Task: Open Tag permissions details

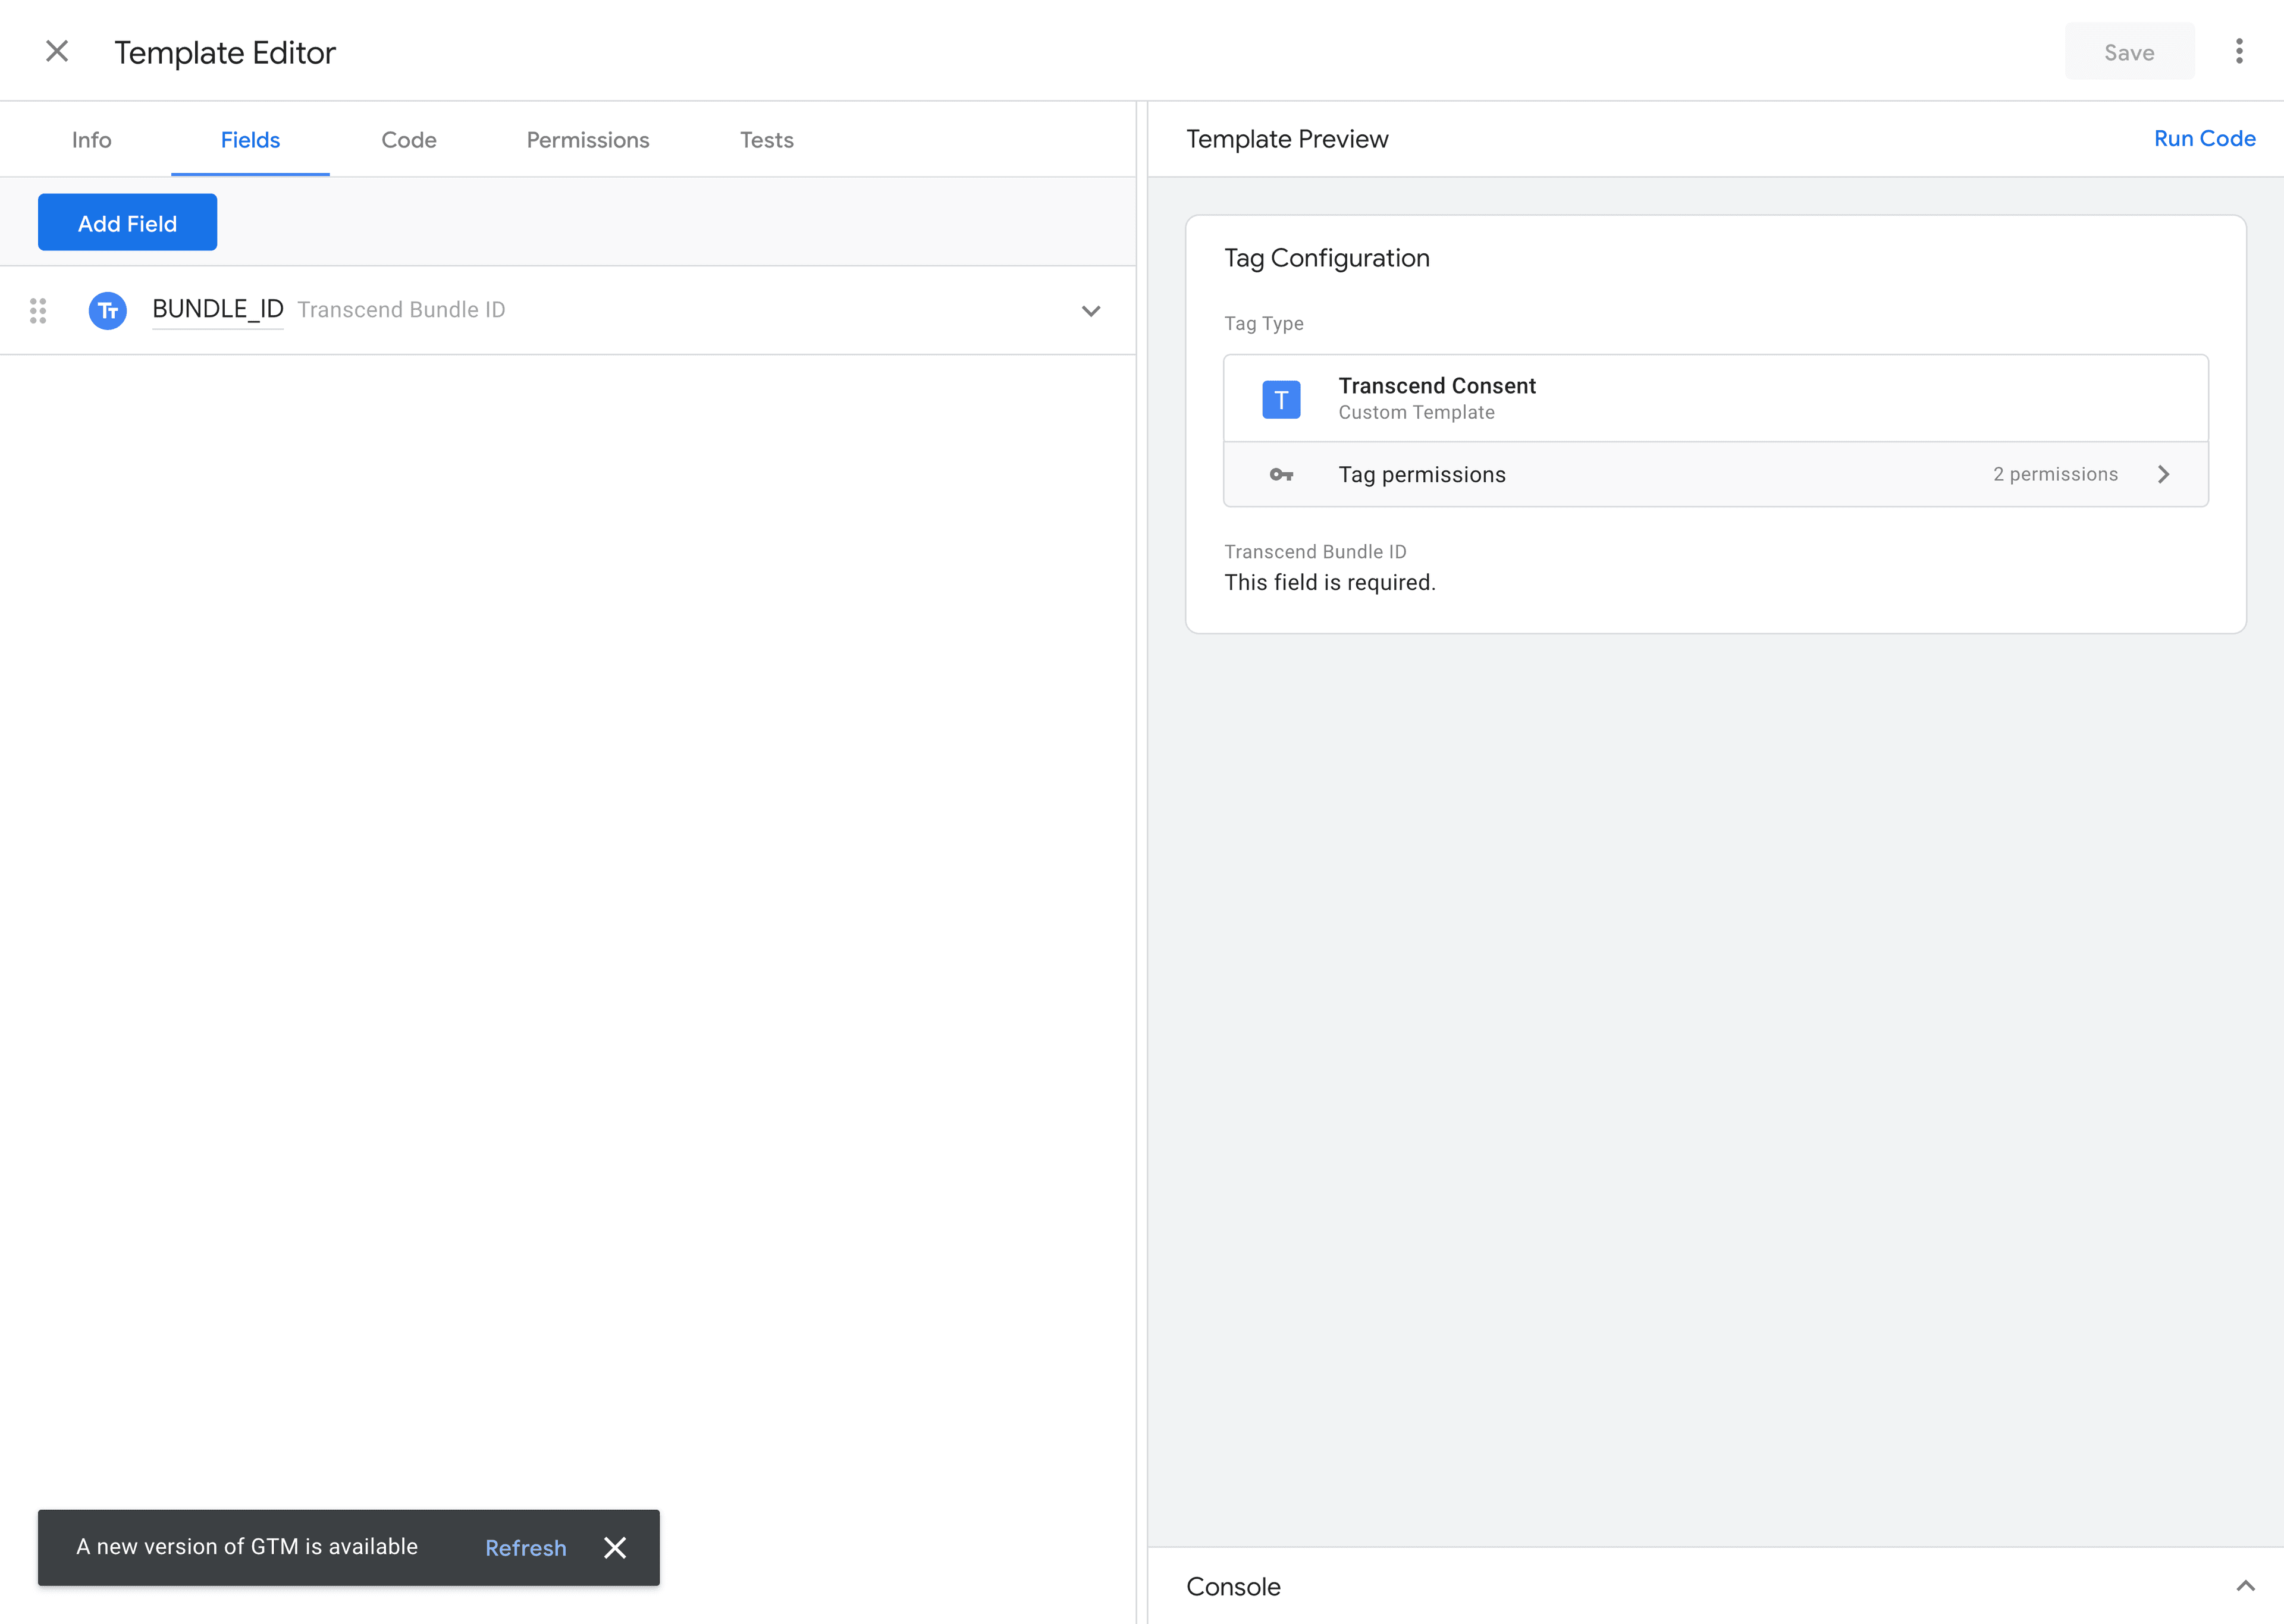Action: pos(1422,474)
